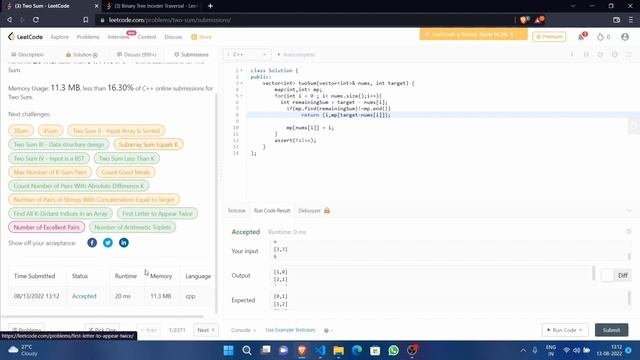Image resolution: width=640 pixels, height=360 pixels.
Task: Click the browser back arrow
Action: pos(9,20)
